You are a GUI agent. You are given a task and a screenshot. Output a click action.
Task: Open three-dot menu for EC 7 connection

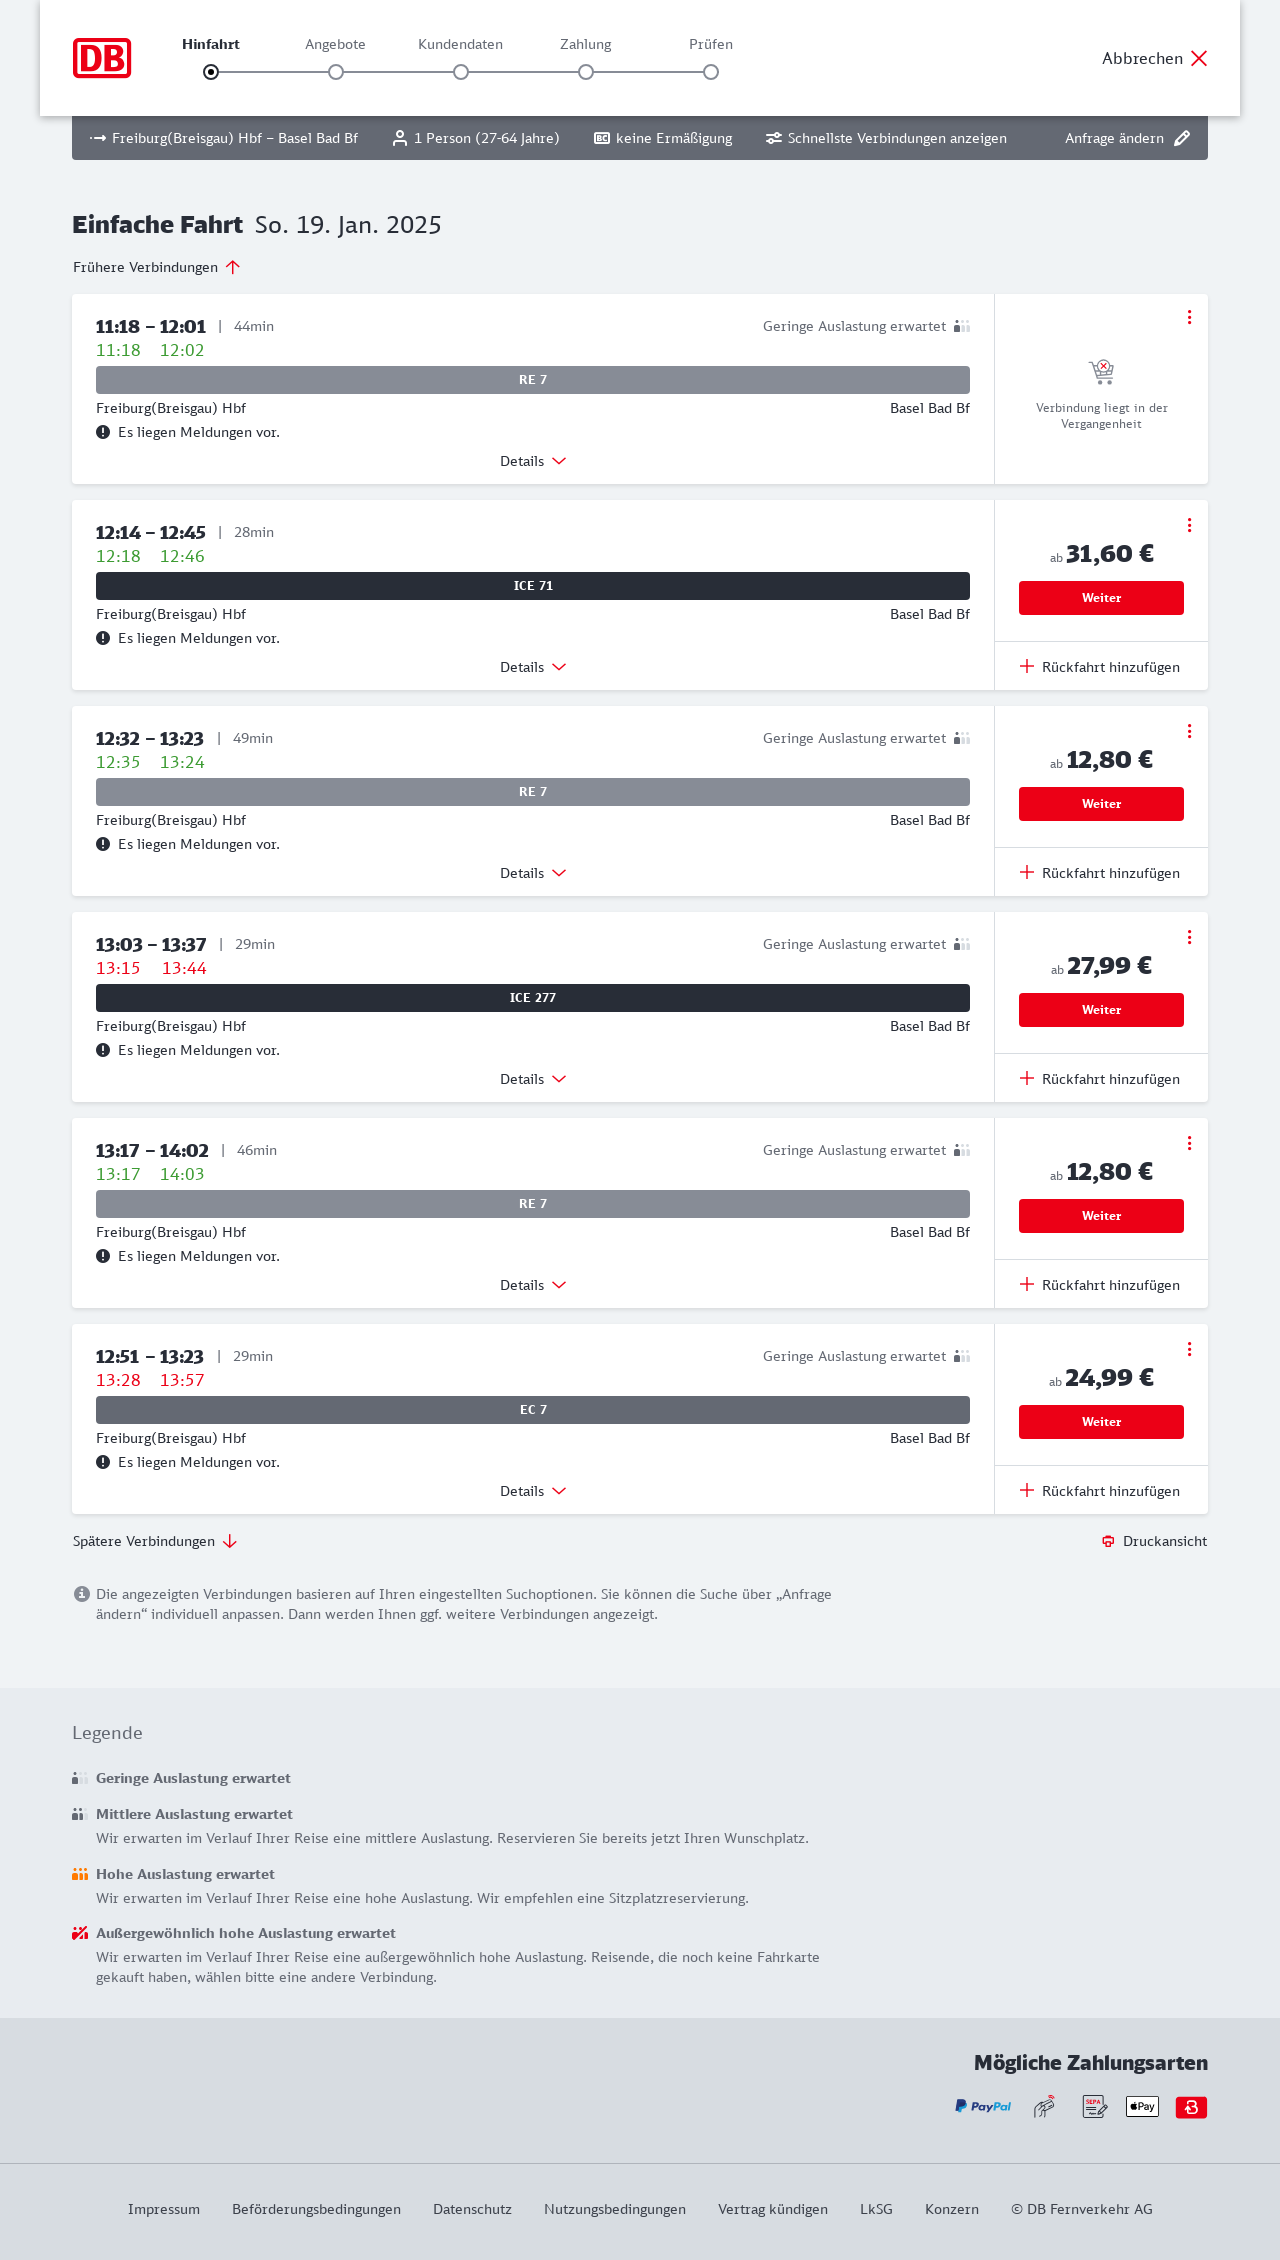click(1189, 1349)
